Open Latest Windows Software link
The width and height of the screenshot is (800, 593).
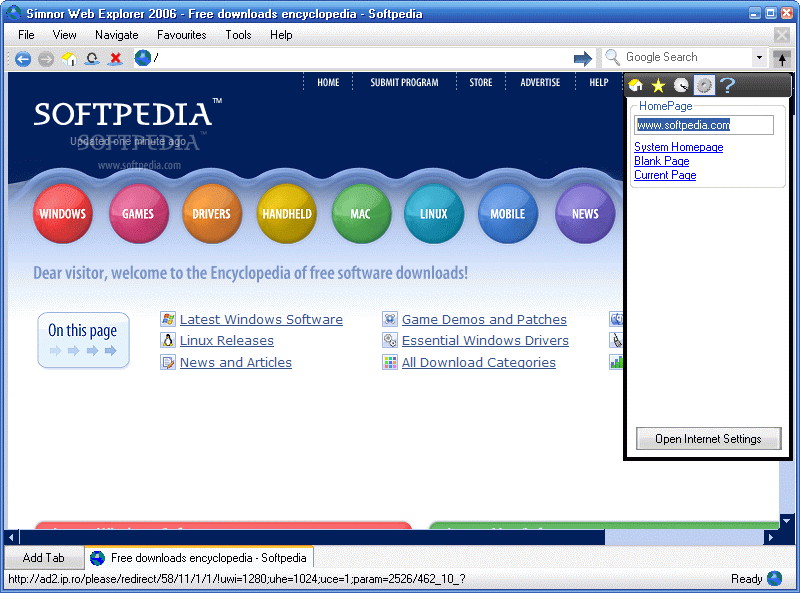(x=261, y=320)
